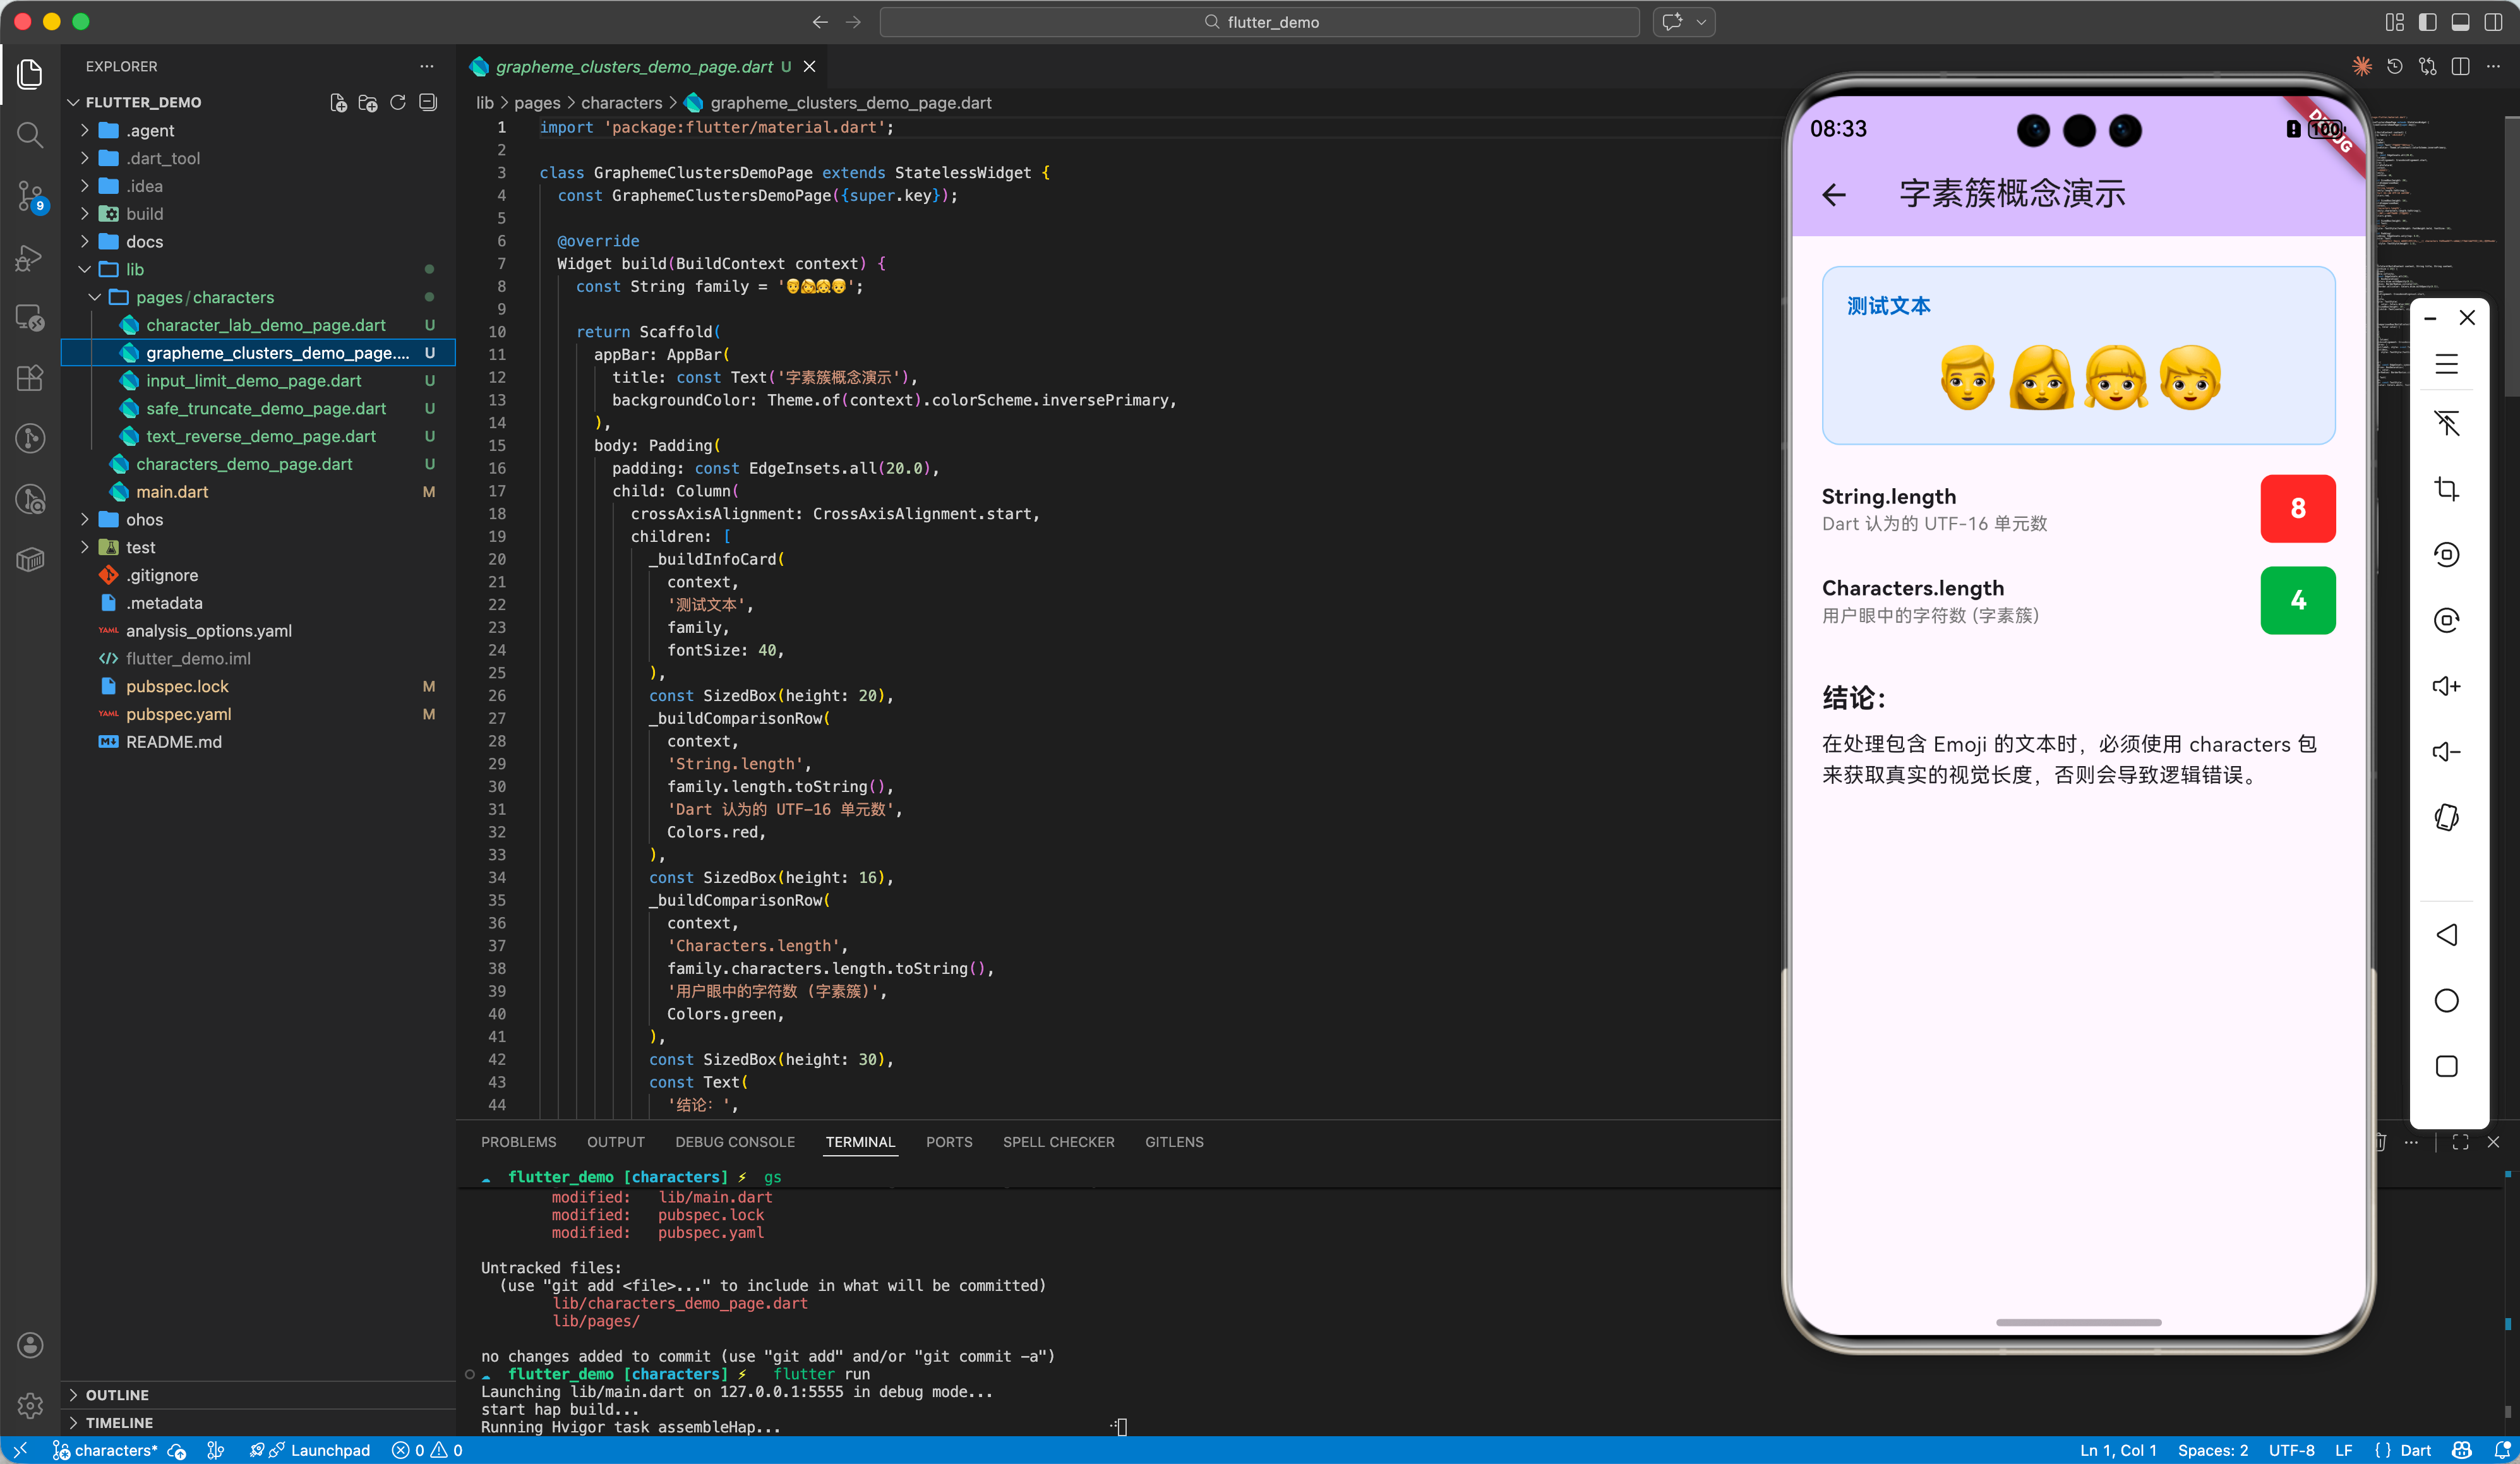The height and width of the screenshot is (1464, 2520).
Task: Tap the emulator volume up button
Action: click(x=2446, y=686)
